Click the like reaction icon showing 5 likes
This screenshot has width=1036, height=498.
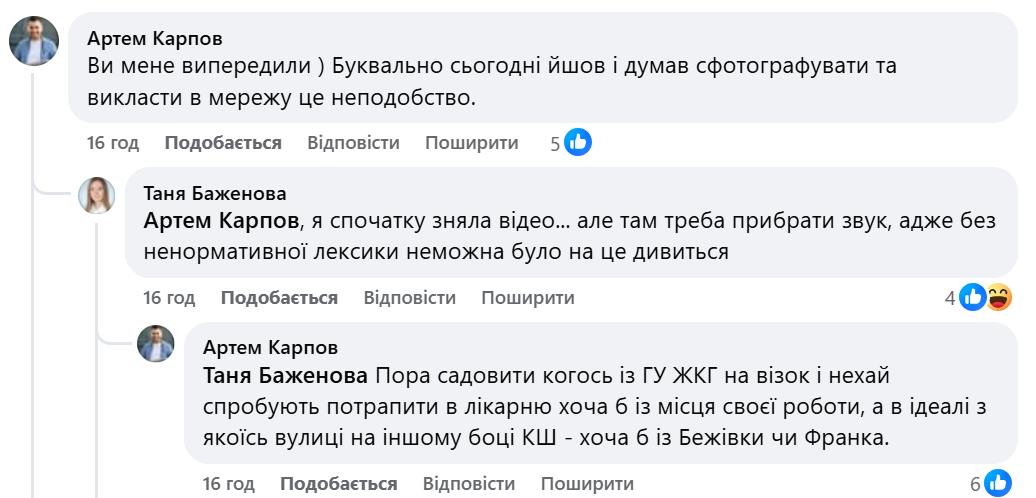[x=578, y=143]
